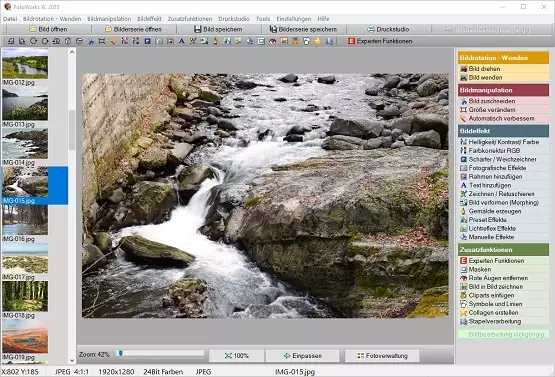Screen dimensions: 555x377
Task: Click the auto-enhance wand toolbar icon
Action: [x=113, y=41]
